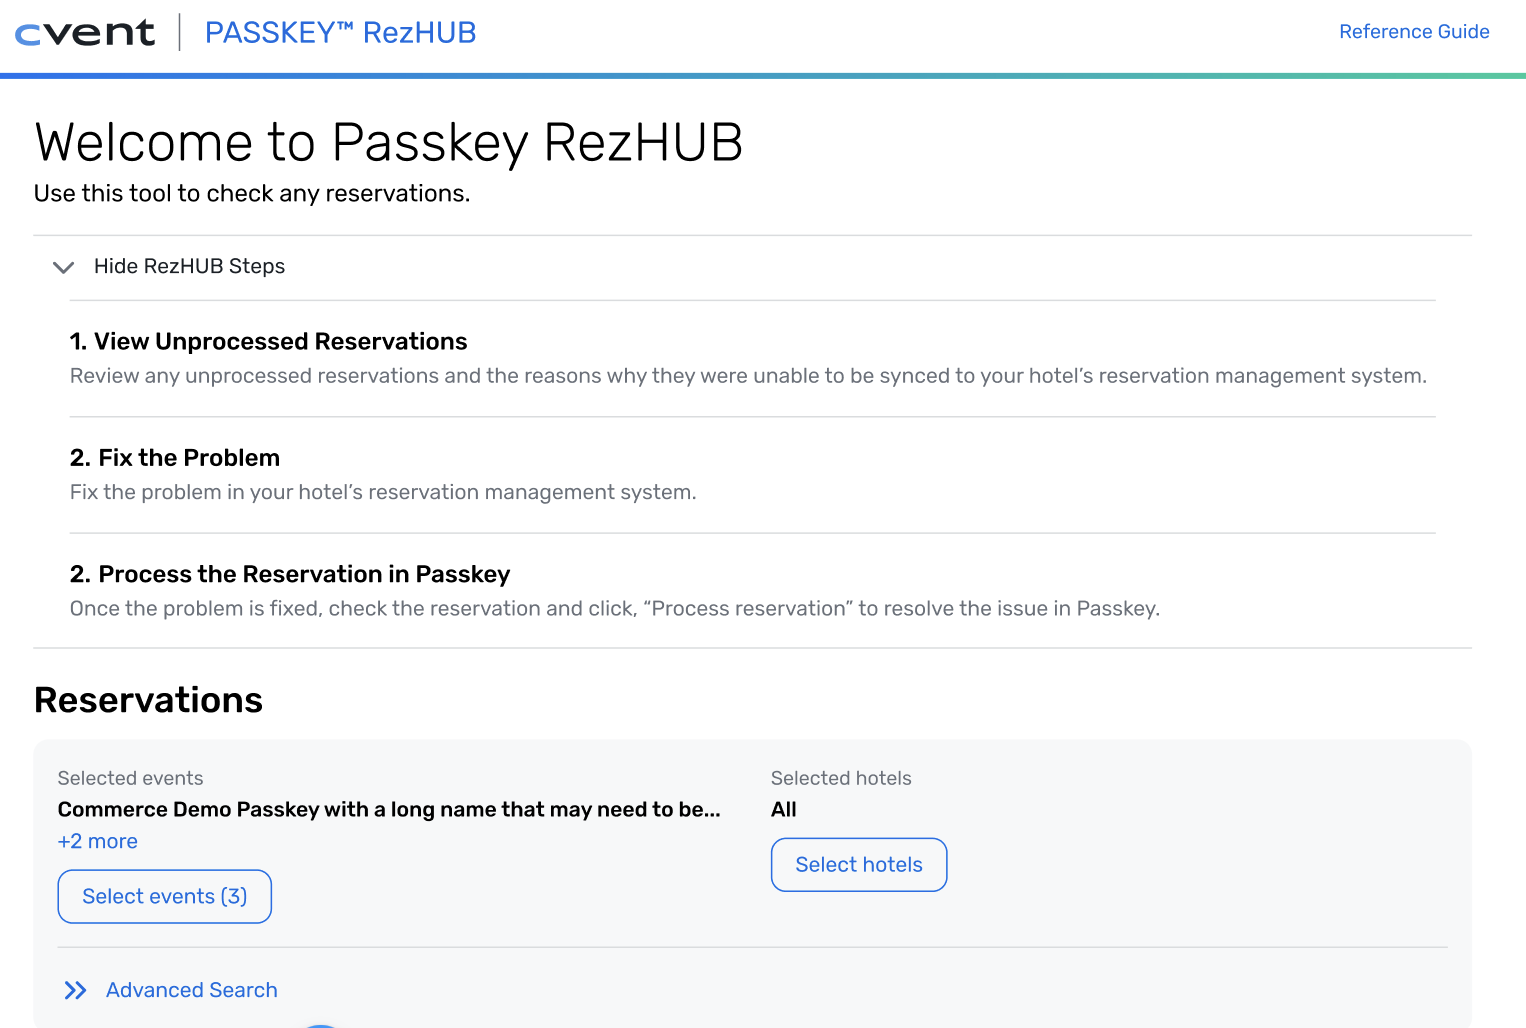This screenshot has width=1526, height=1028.
Task: Click the 'Use this tool' subtitle text
Action: [x=251, y=193]
